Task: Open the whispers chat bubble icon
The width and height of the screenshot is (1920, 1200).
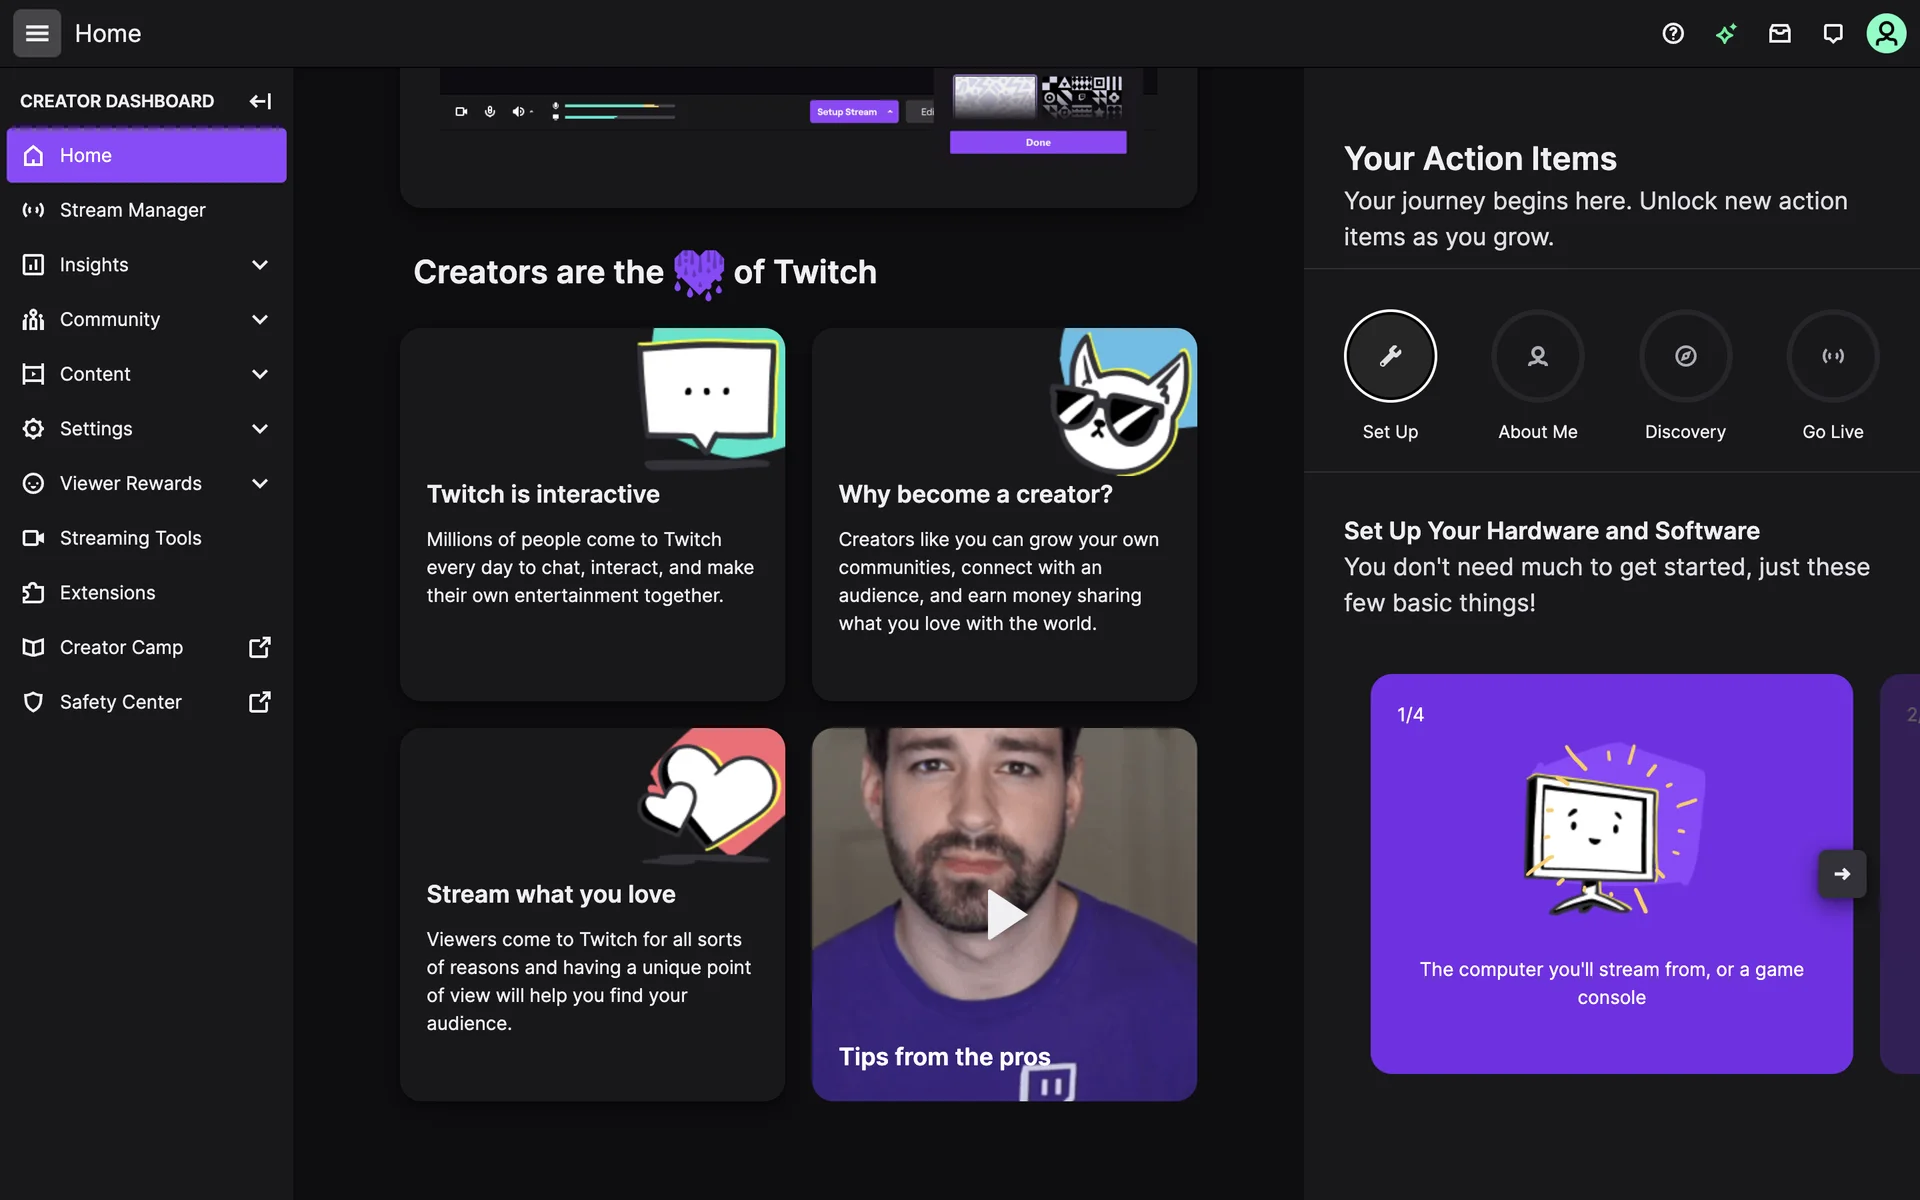Action: [1833, 33]
